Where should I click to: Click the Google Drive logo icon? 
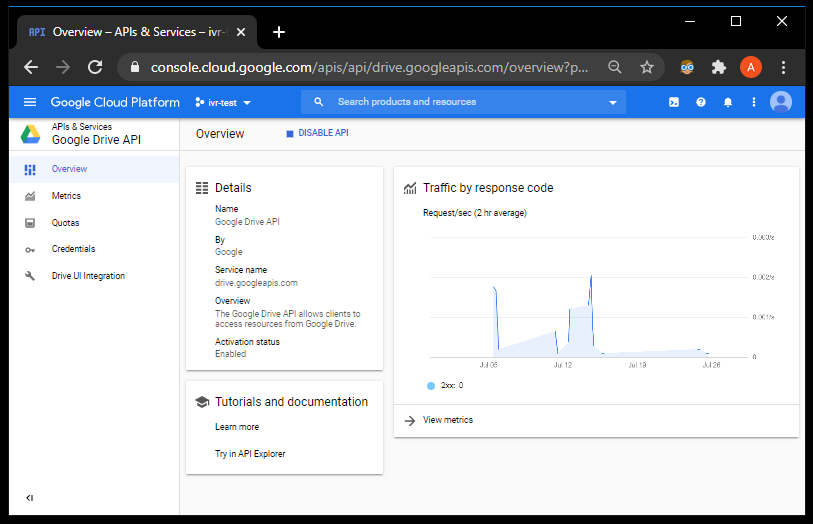[x=31, y=134]
